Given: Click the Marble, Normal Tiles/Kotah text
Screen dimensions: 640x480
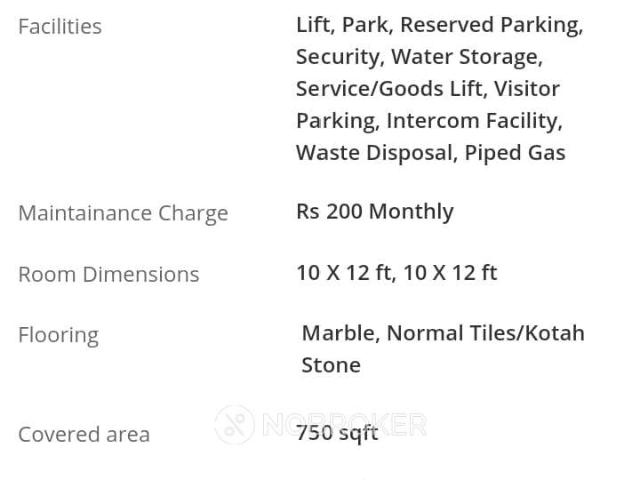Looking at the screenshot, I should tap(443, 333).
